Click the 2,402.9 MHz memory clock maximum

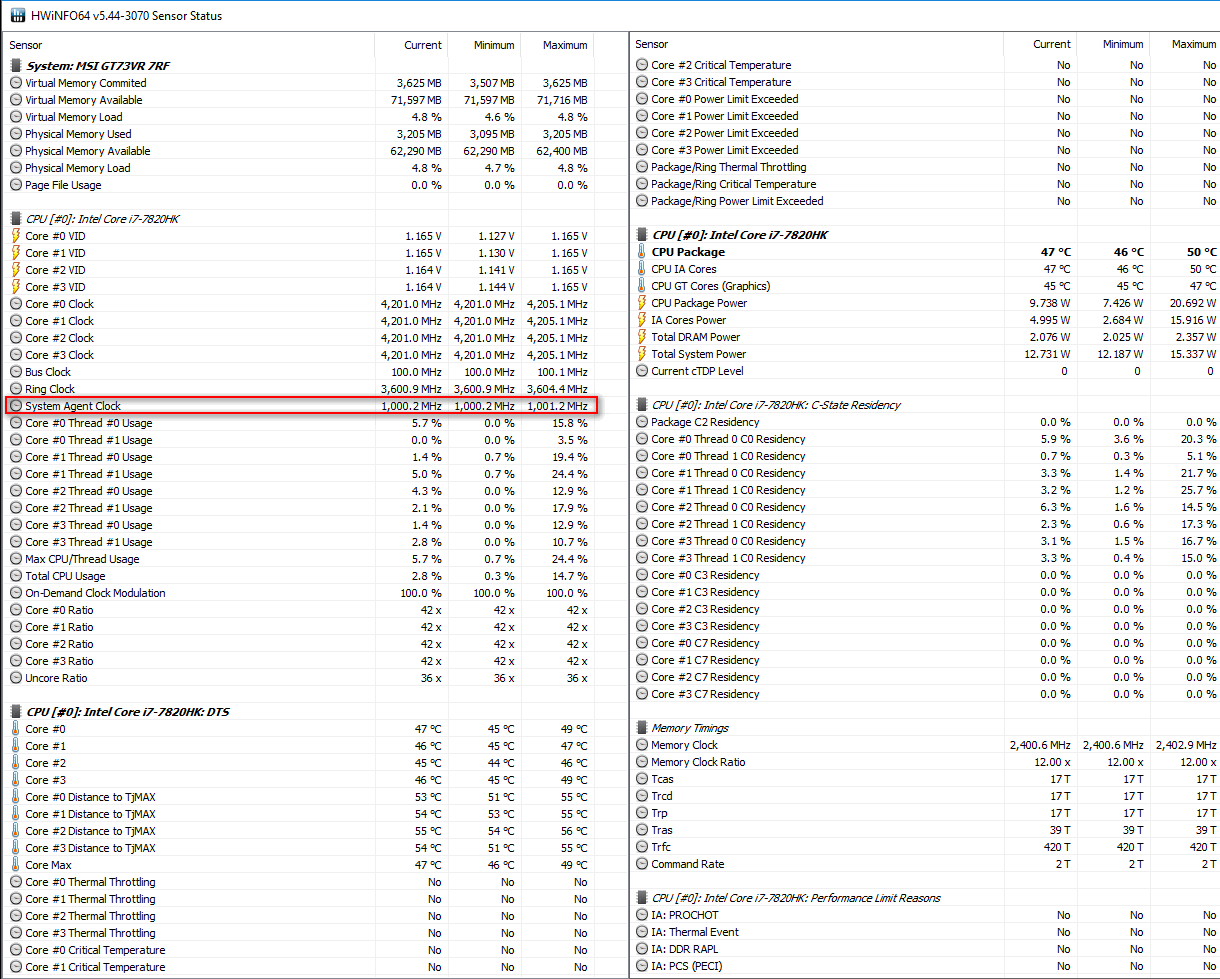(1185, 745)
